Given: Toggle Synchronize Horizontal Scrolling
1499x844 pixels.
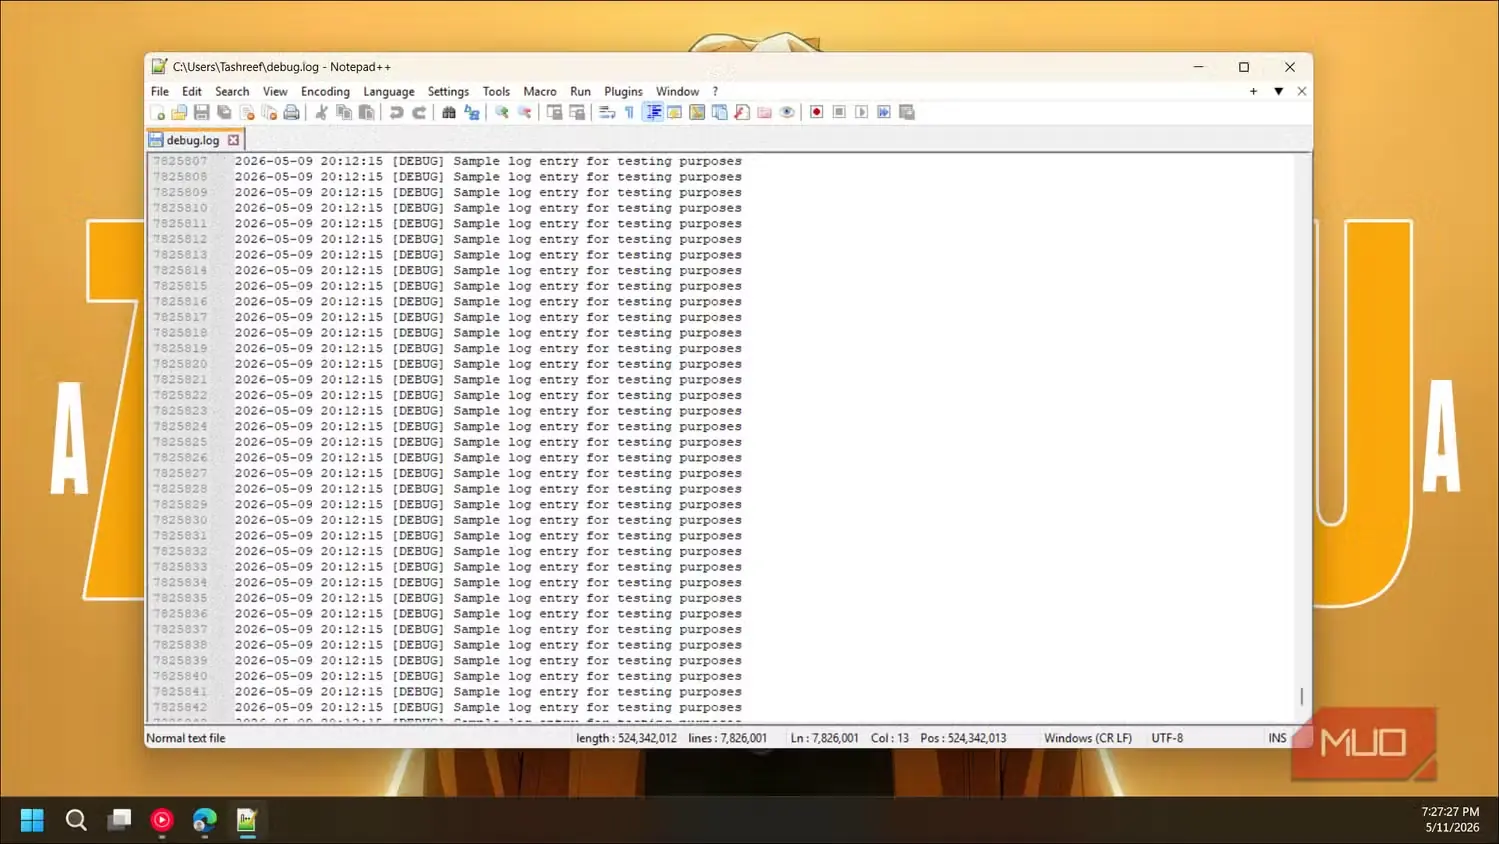Looking at the screenshot, I should (x=577, y=113).
